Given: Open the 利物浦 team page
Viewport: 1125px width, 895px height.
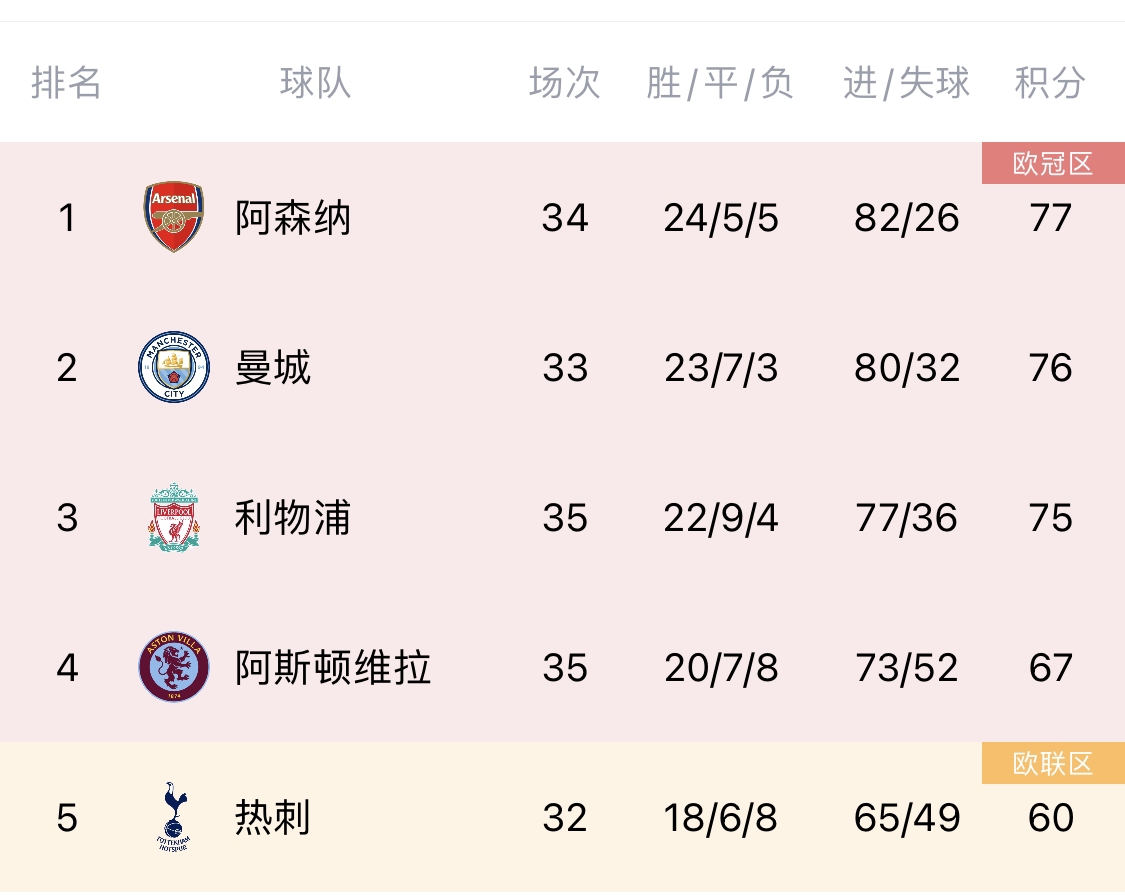Looking at the screenshot, I should click(293, 517).
